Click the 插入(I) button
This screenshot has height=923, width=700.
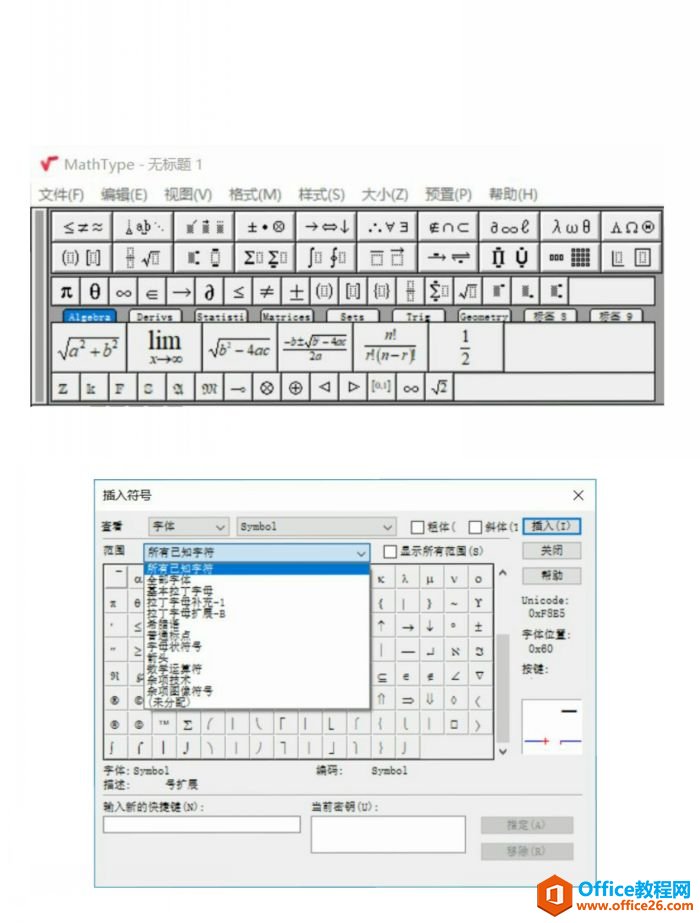(x=552, y=526)
